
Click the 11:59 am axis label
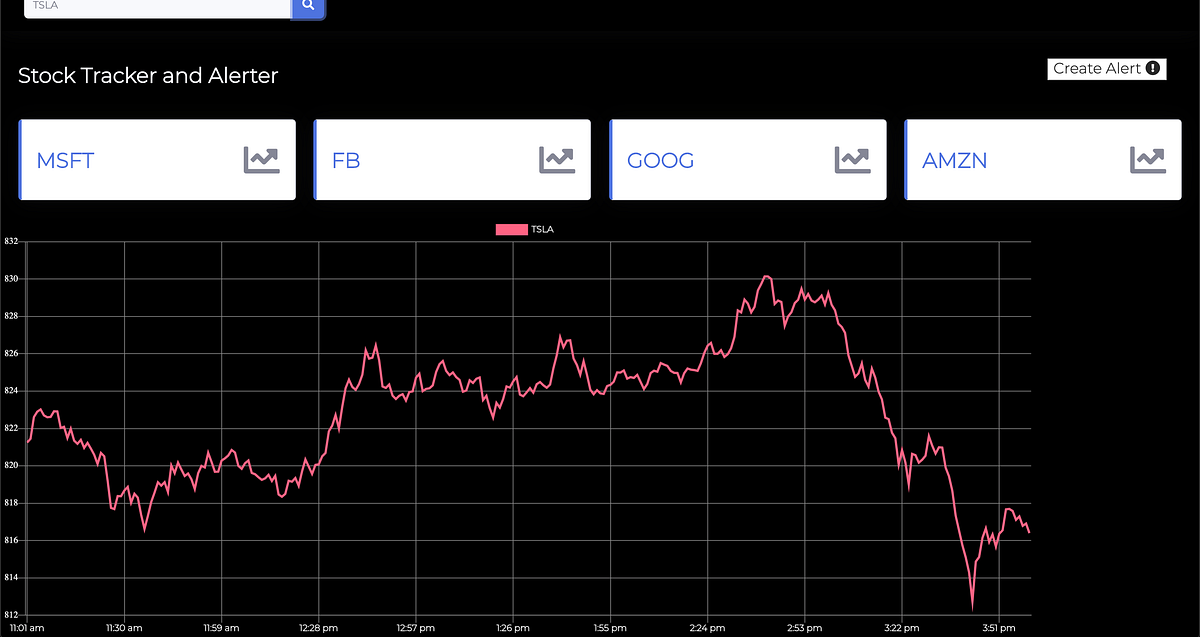(x=221, y=629)
